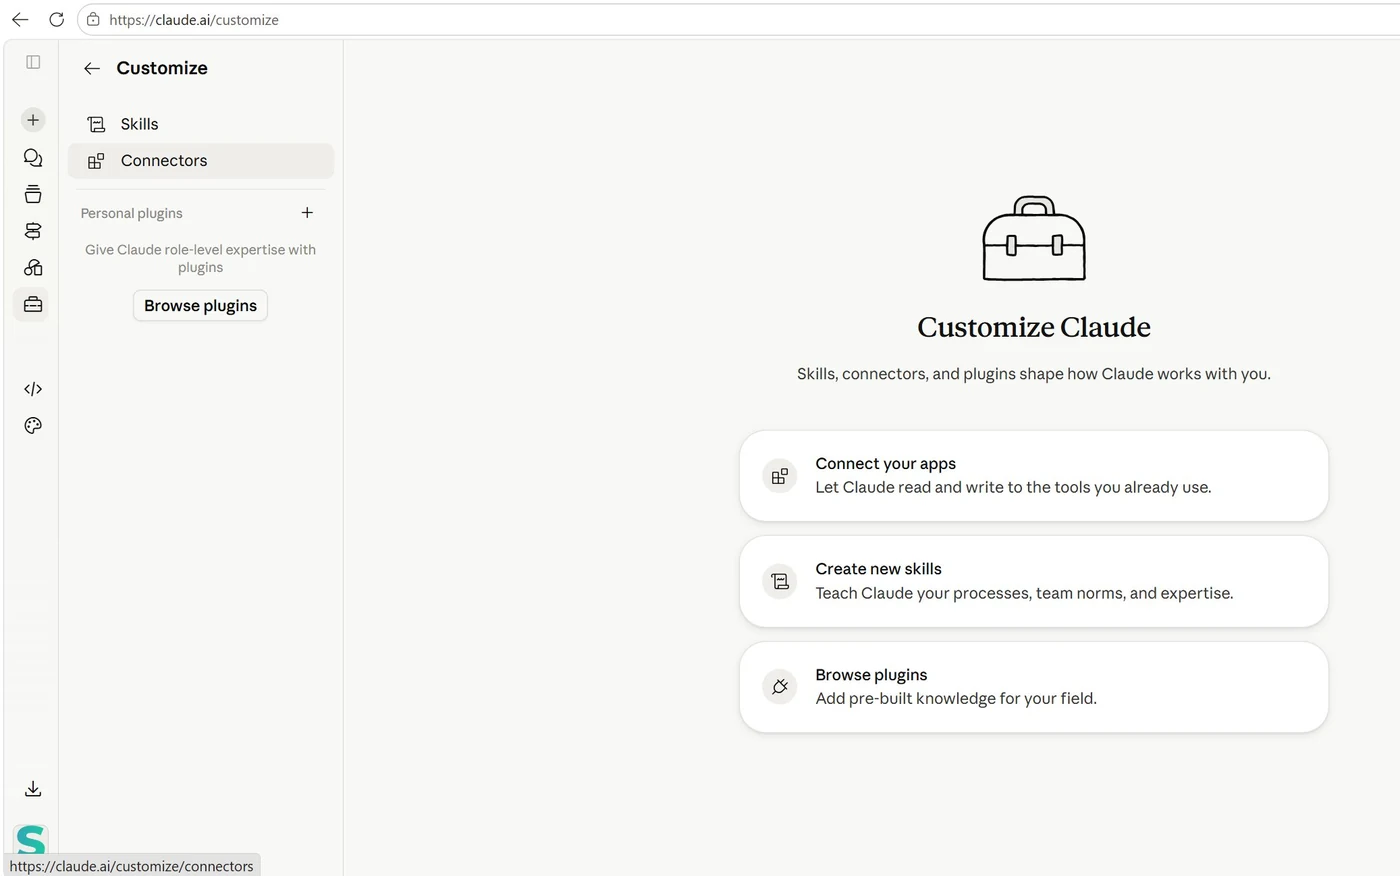This screenshot has width=1400, height=876.
Task: Click the Customize Claude heading
Action: coord(1034,327)
